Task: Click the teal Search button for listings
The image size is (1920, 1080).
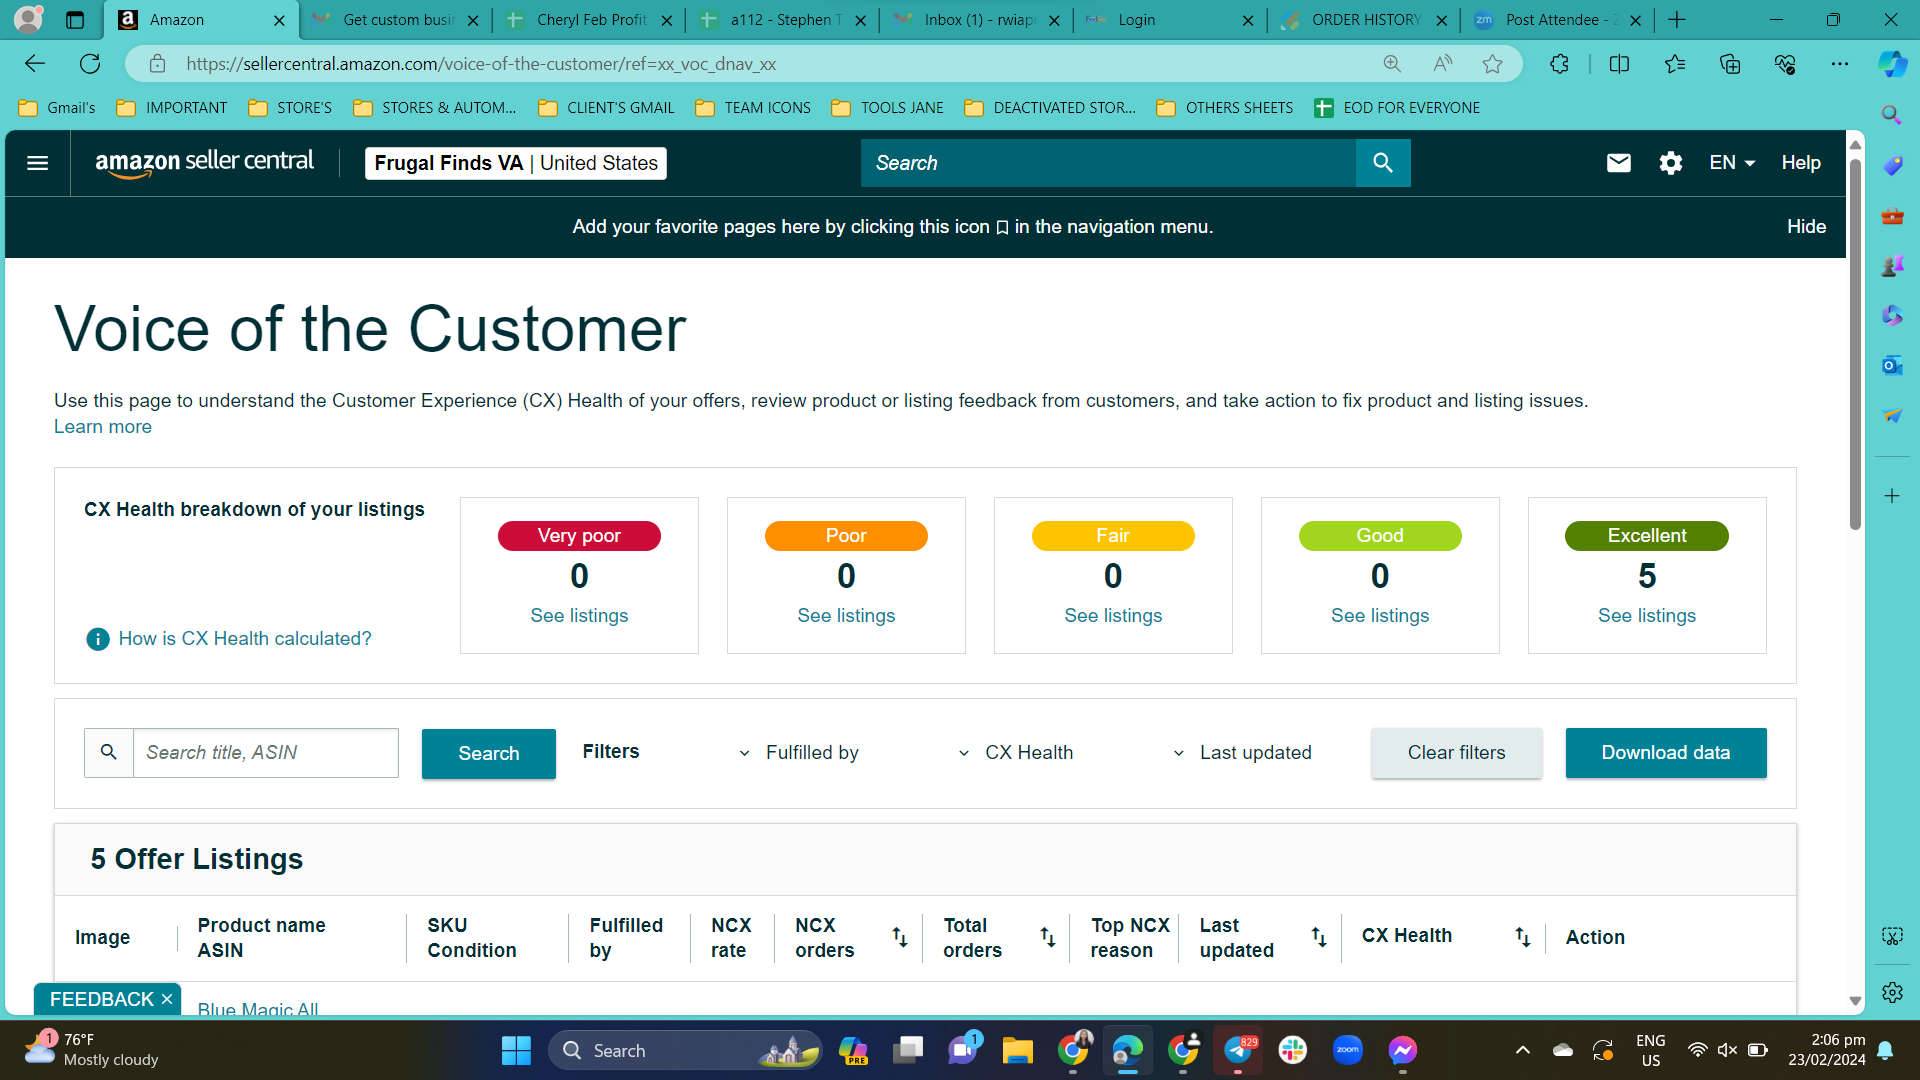Action: pos(489,754)
